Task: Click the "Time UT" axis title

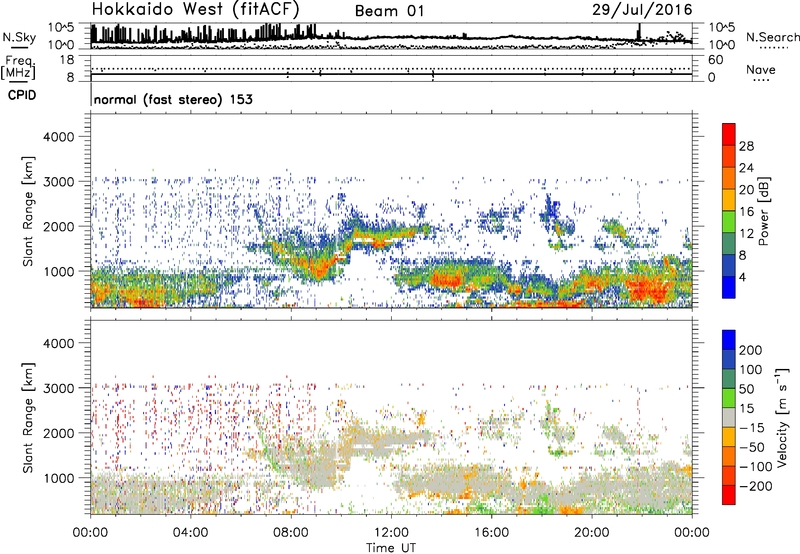Action: (391, 548)
